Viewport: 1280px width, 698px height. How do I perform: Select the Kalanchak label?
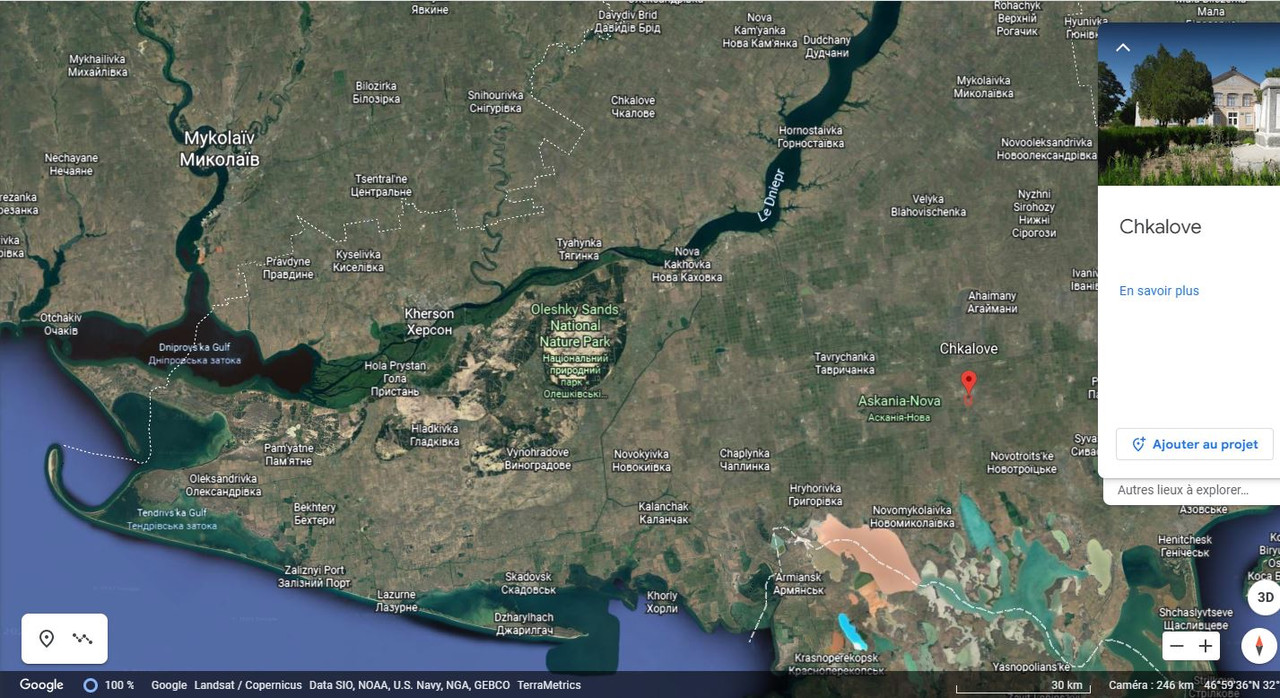pyautogui.click(x=664, y=513)
